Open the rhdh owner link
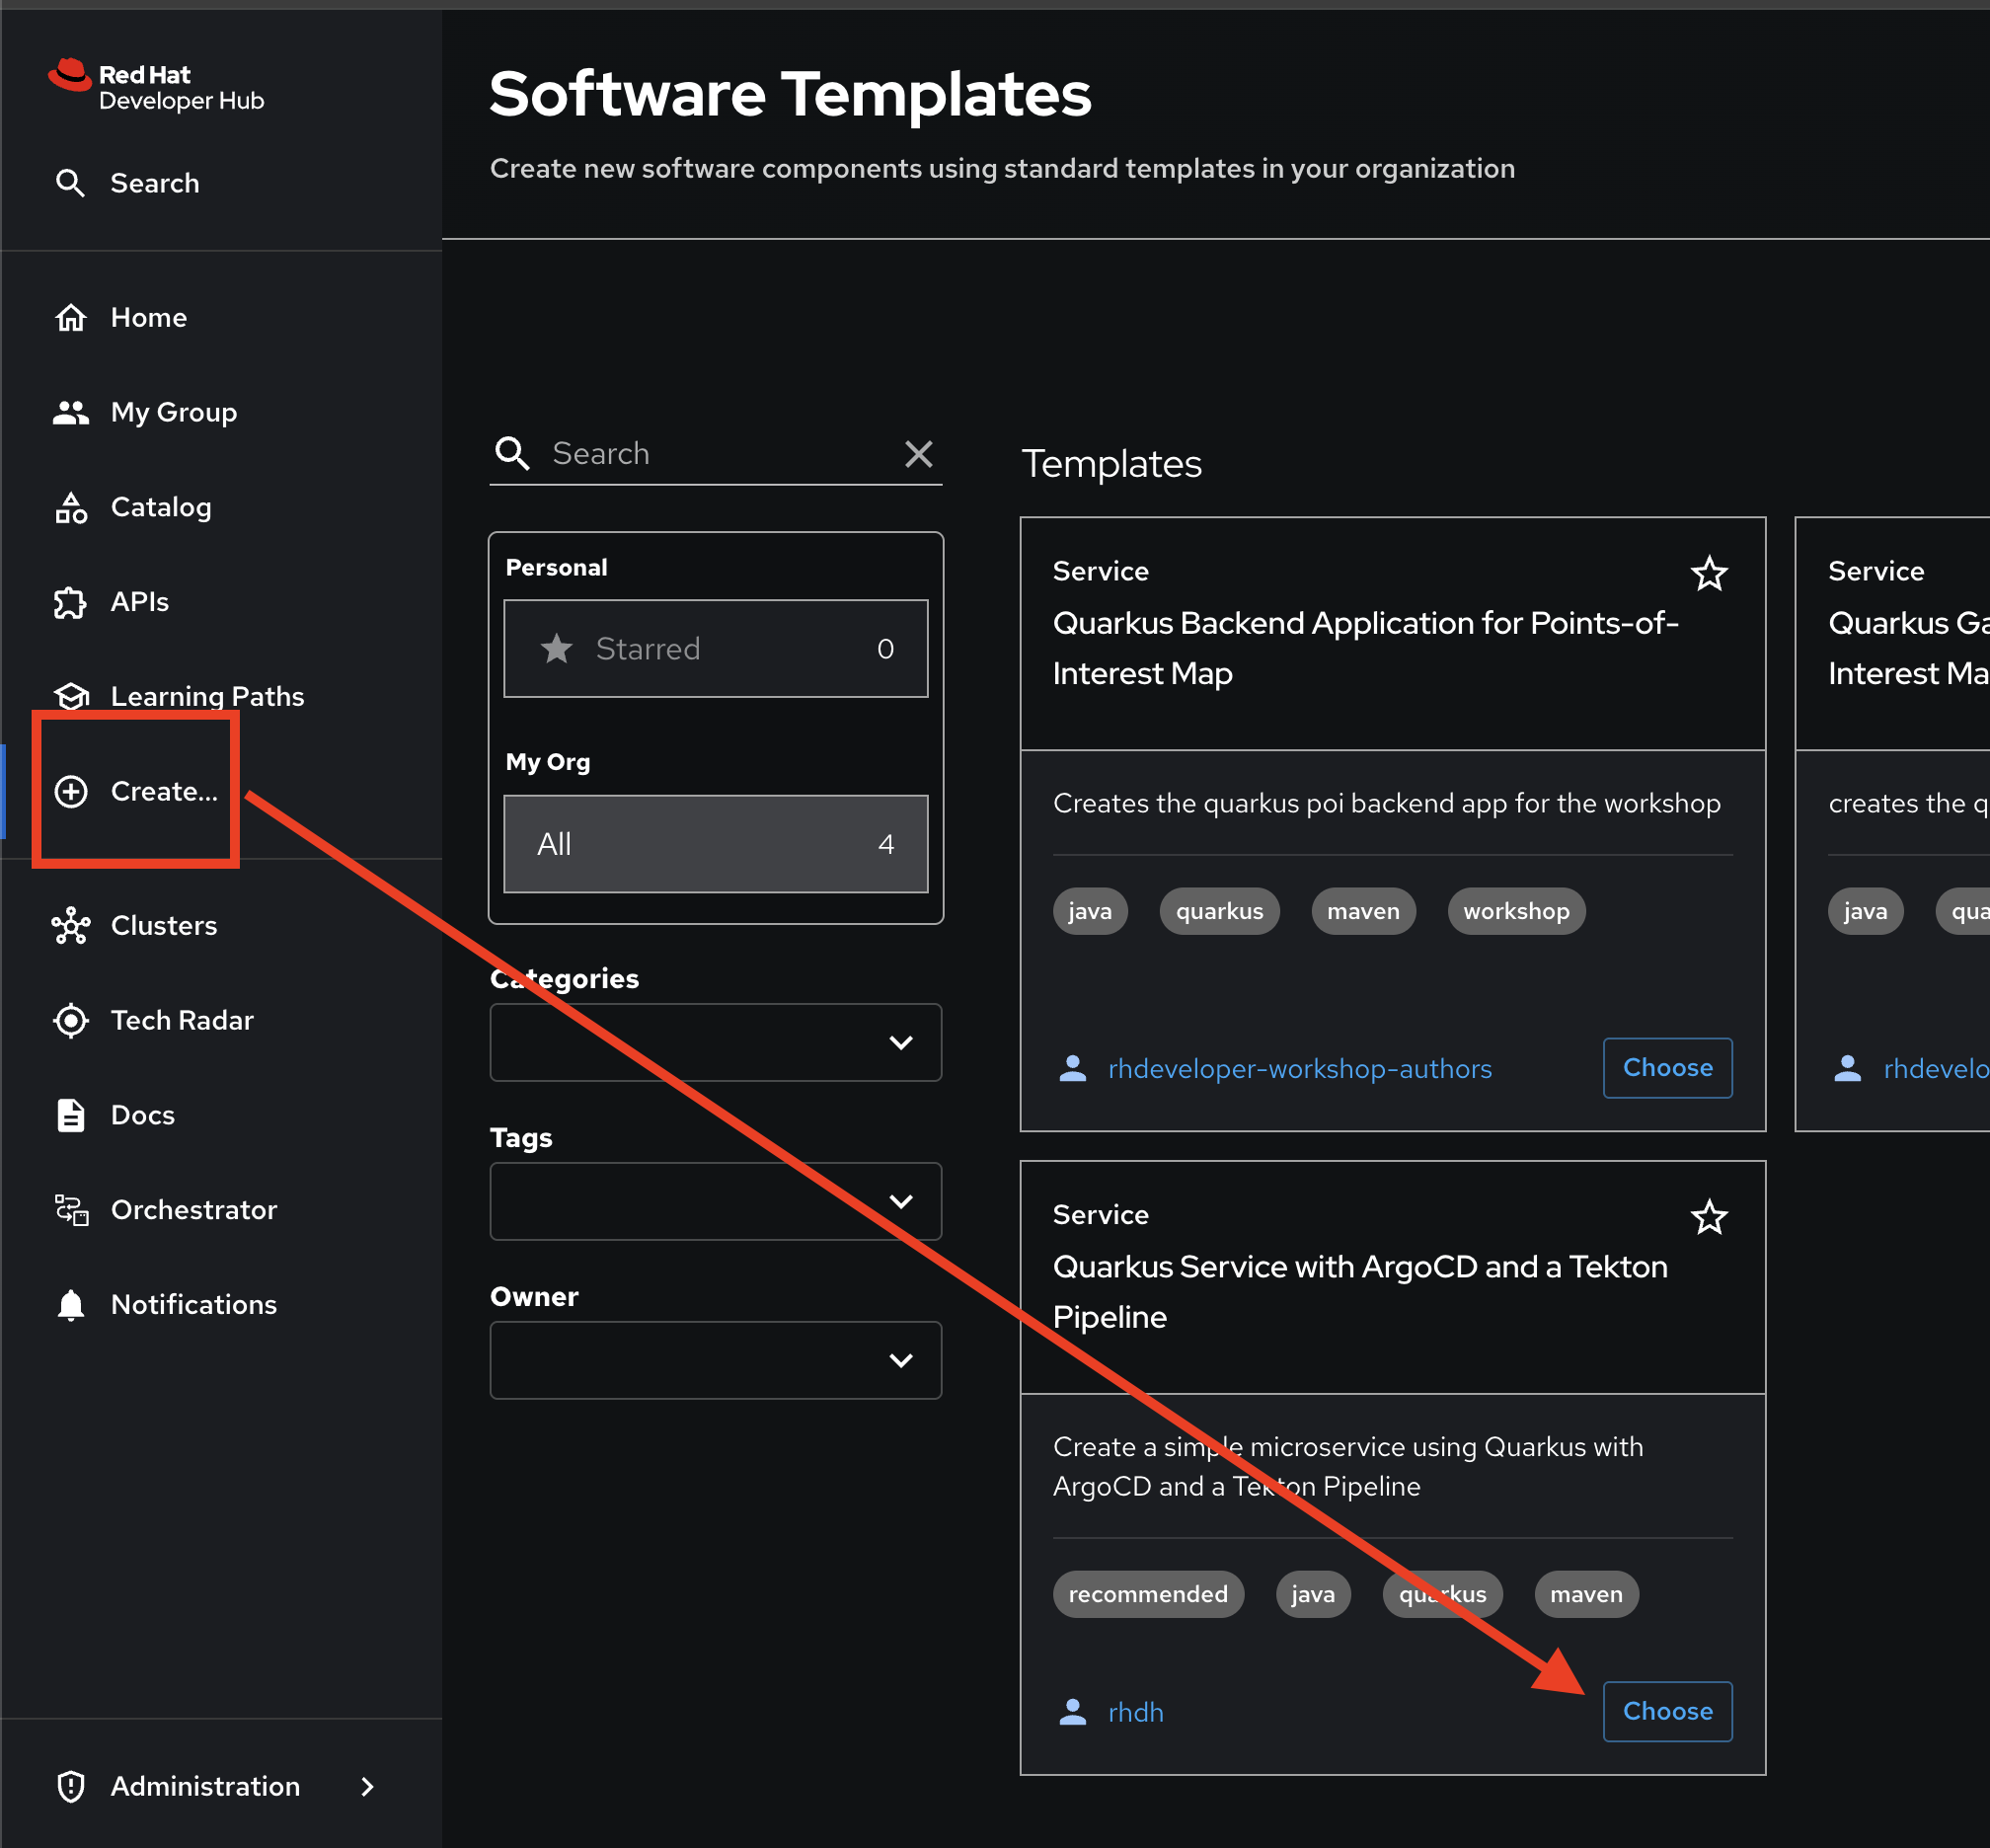 pos(1135,1712)
